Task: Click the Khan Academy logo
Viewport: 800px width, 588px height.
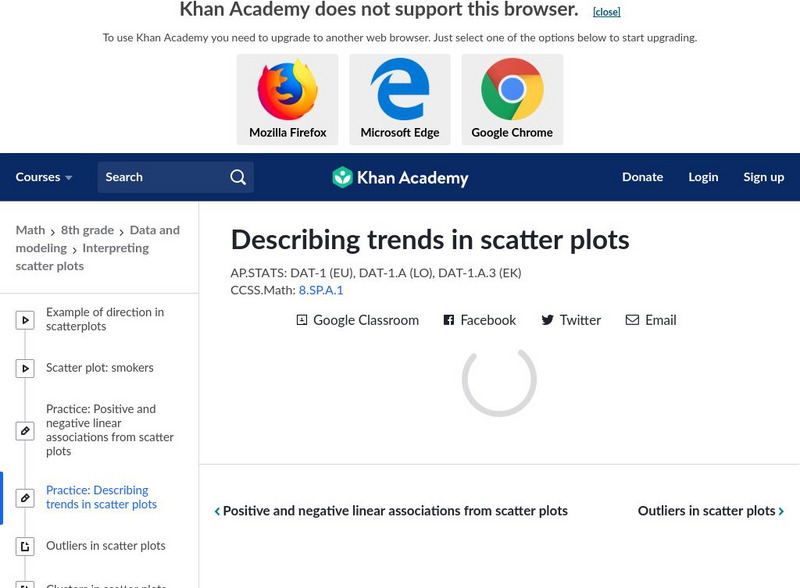Action: coord(400,178)
